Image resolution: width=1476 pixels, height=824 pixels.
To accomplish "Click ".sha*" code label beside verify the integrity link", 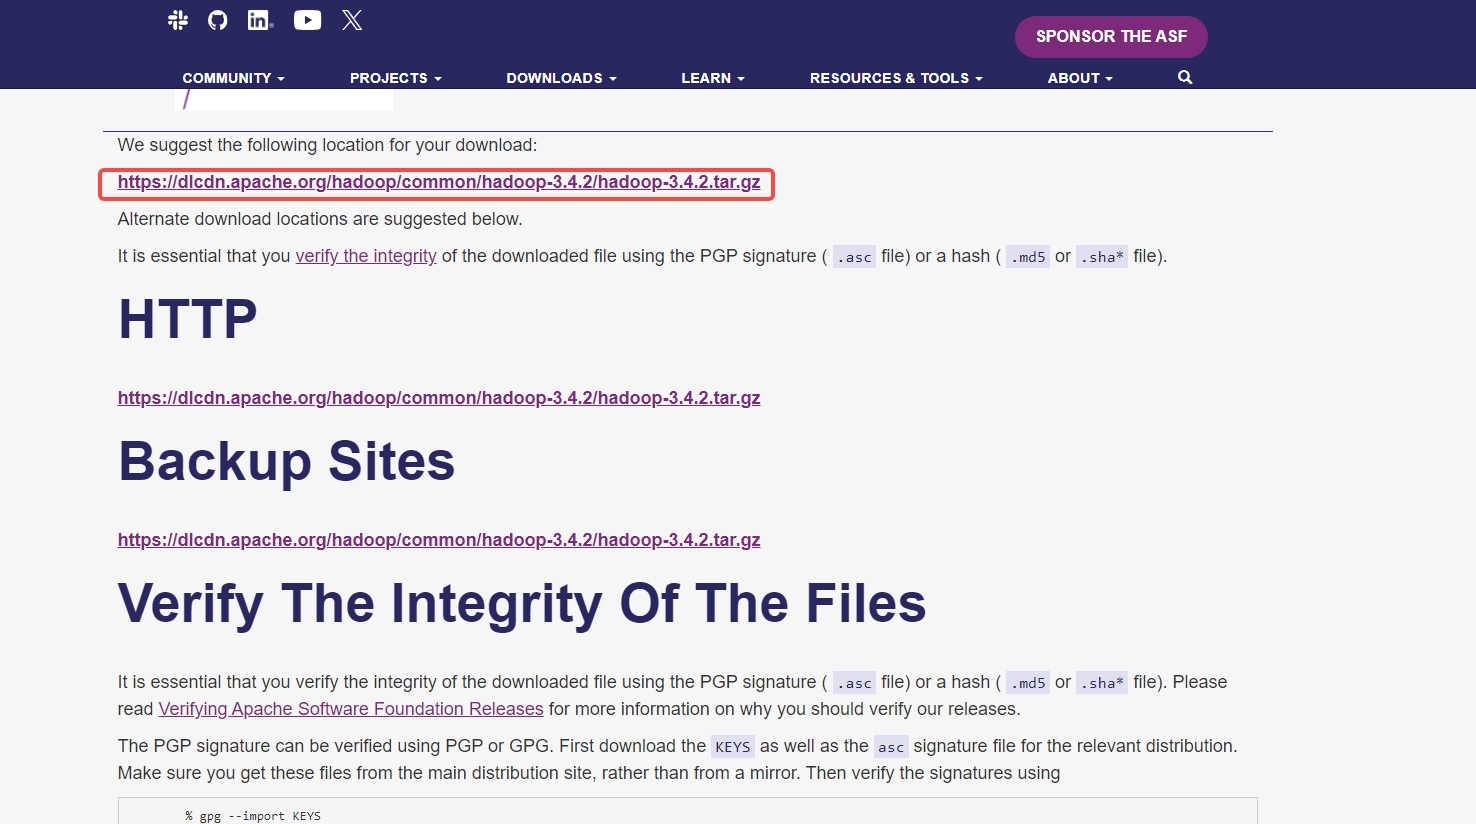I will (1102, 257).
